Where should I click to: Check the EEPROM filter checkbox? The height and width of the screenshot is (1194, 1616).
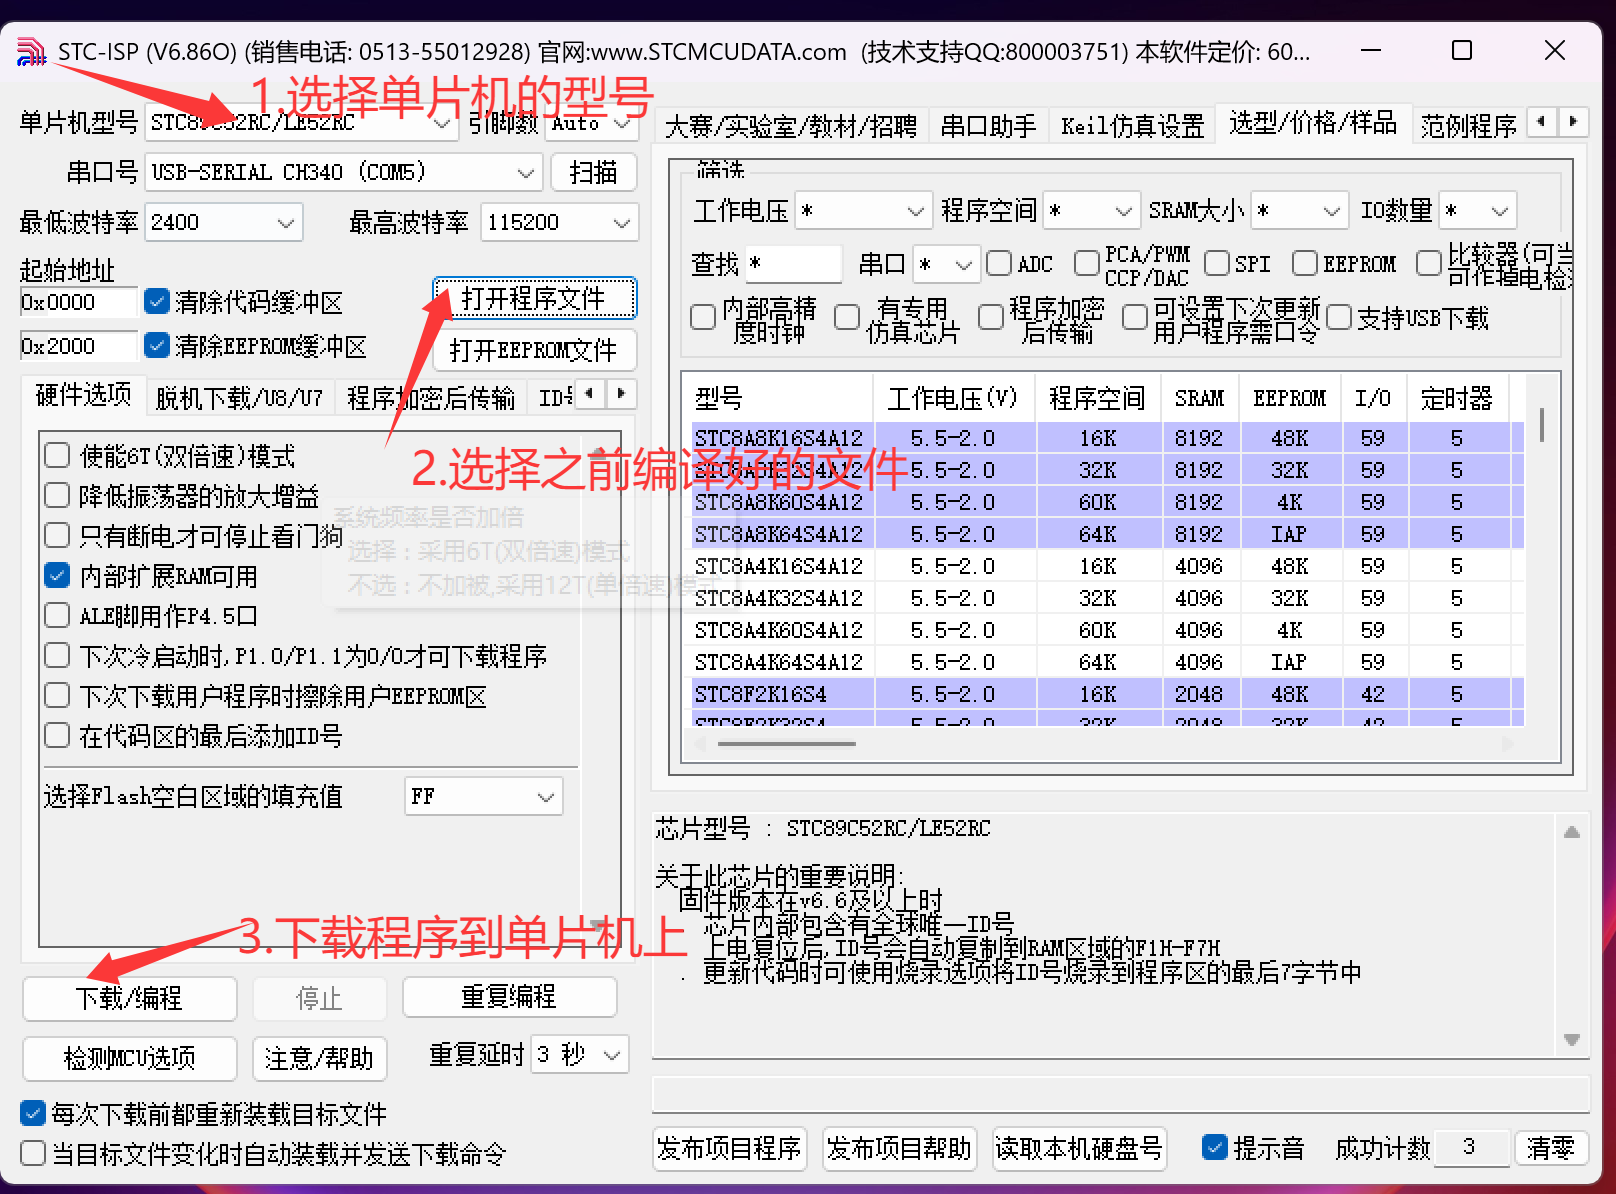pos(1305,263)
